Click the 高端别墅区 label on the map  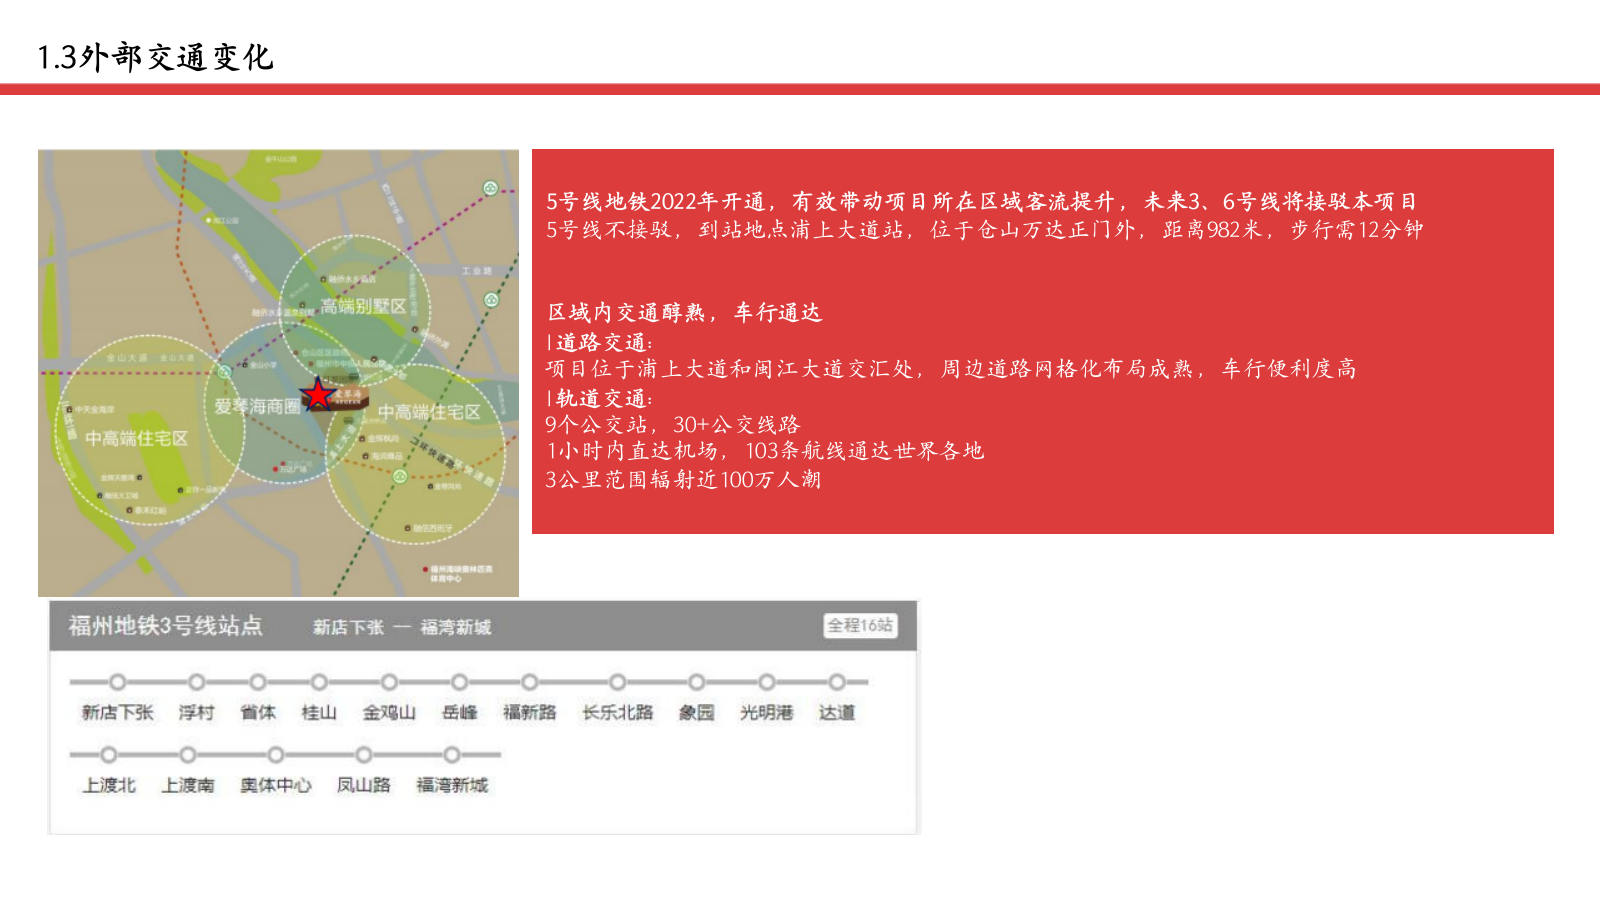coord(362,306)
